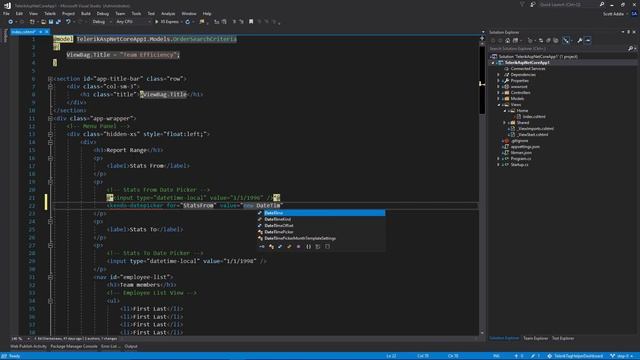Open the Window menu

[189, 13]
